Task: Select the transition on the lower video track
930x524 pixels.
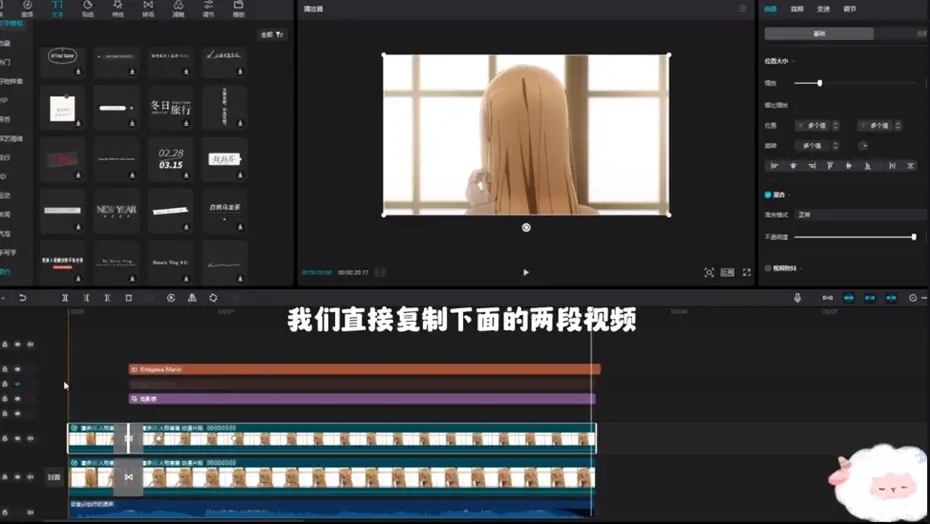Action: click(x=129, y=477)
